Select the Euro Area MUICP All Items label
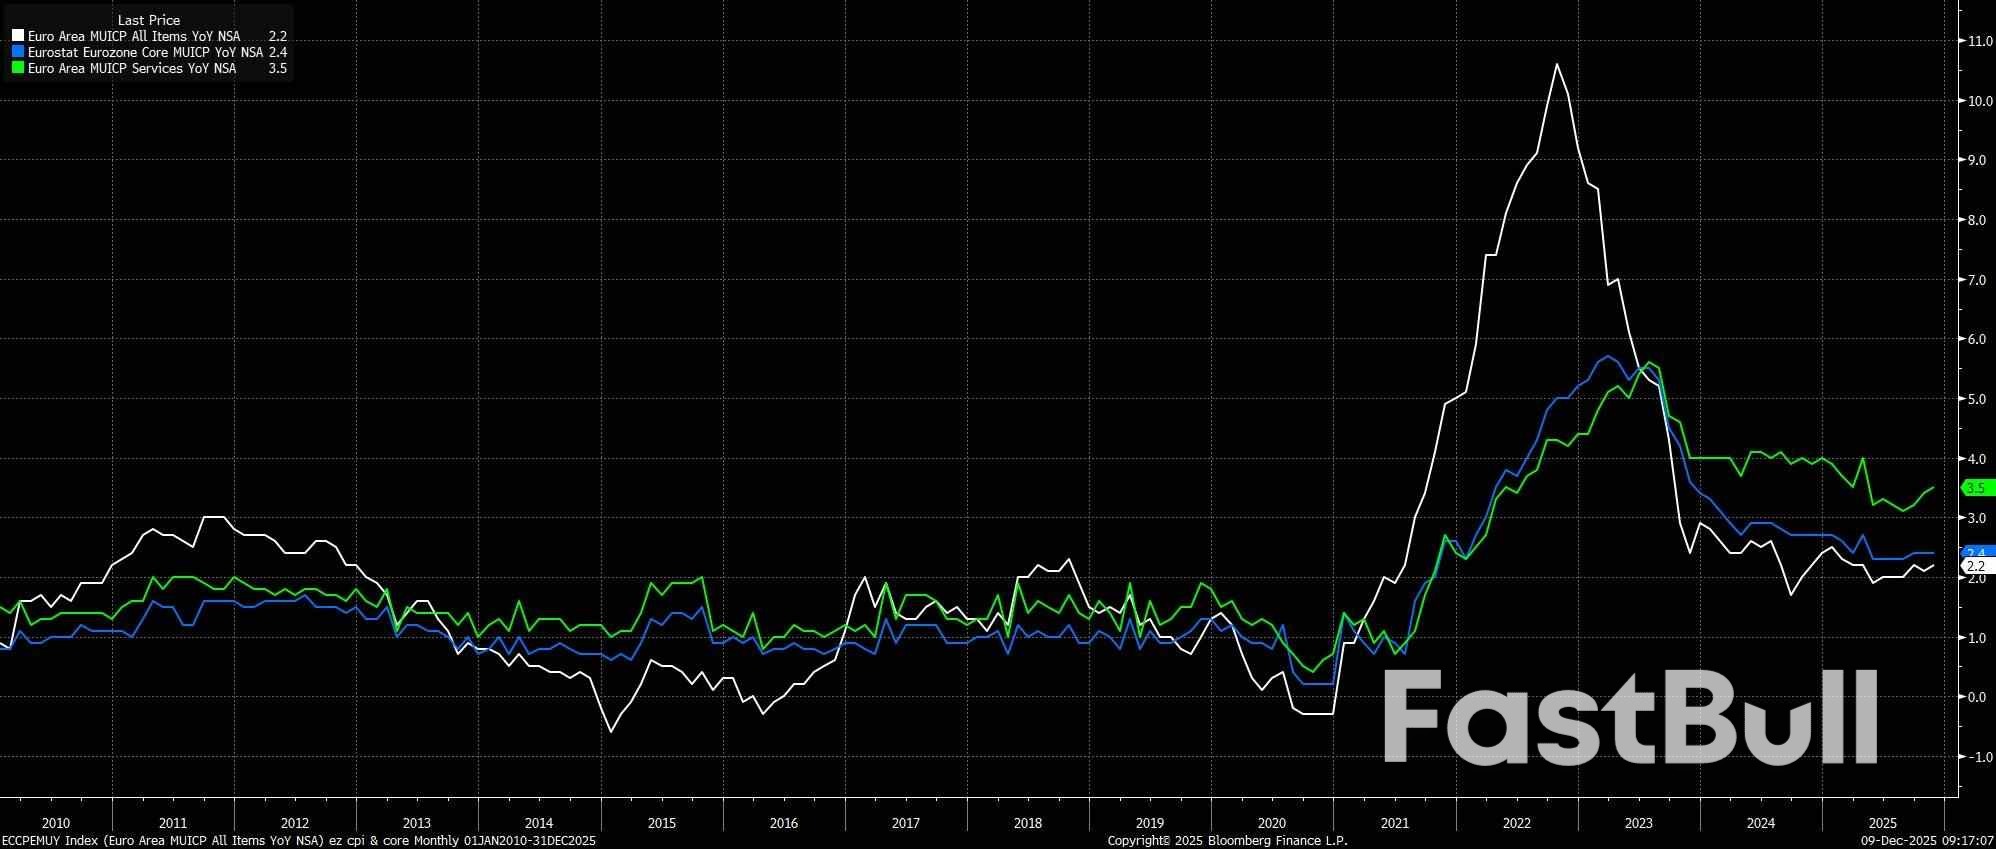 (x=134, y=36)
